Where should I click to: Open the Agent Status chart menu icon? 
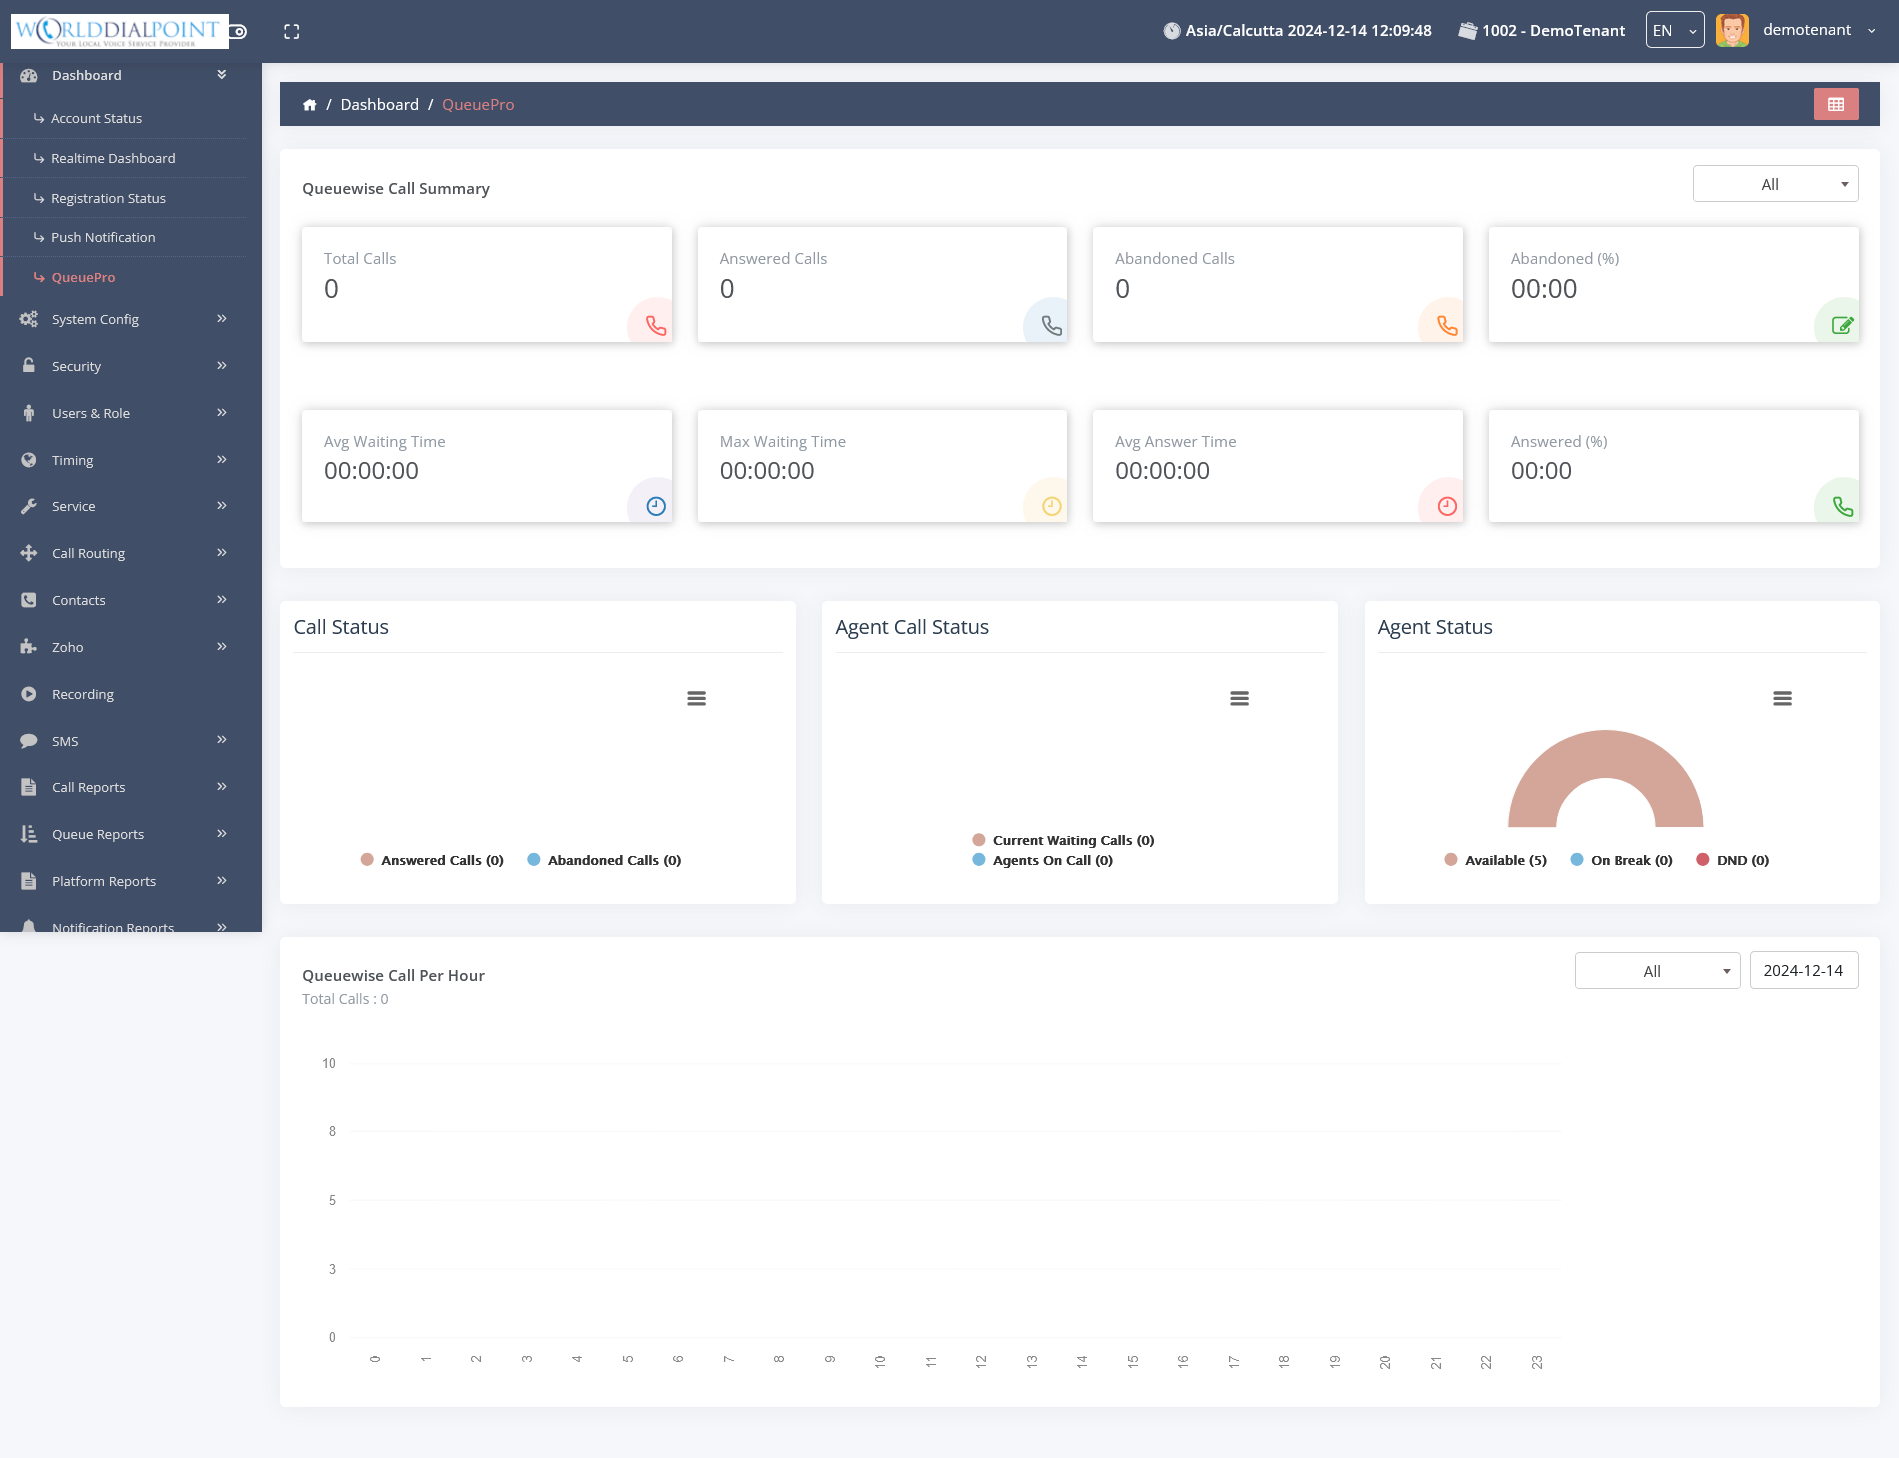pyautogui.click(x=1782, y=699)
